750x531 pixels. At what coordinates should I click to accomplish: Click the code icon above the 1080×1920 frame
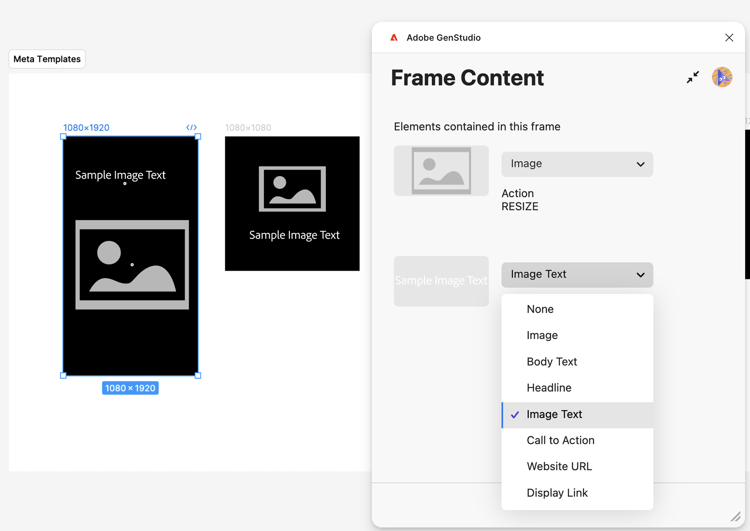pos(191,127)
